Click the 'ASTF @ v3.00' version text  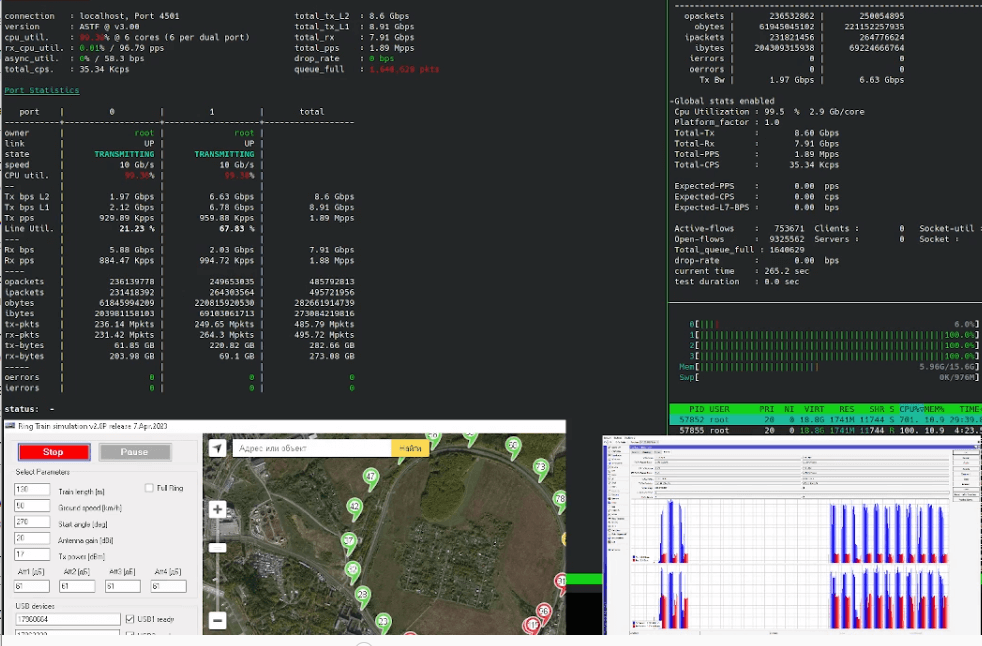coord(110,27)
